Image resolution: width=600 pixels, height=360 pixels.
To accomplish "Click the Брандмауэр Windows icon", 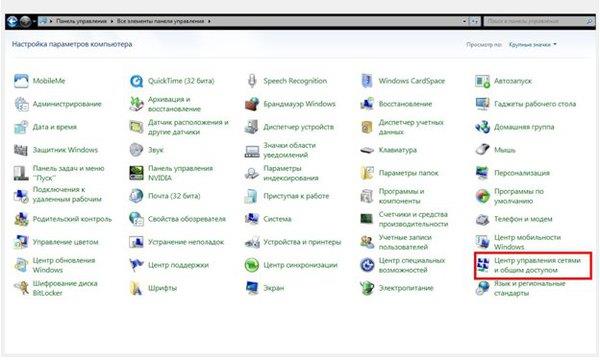I will coord(252,104).
